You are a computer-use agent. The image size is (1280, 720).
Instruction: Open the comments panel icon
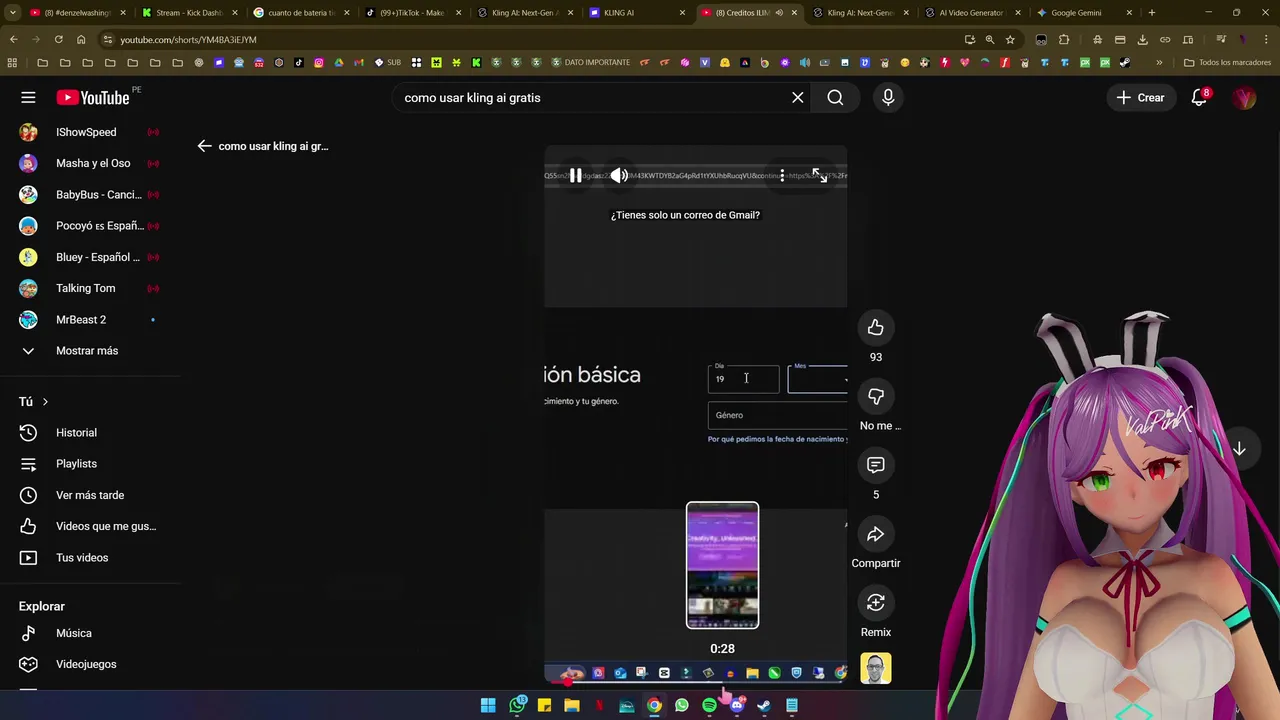(x=876, y=465)
